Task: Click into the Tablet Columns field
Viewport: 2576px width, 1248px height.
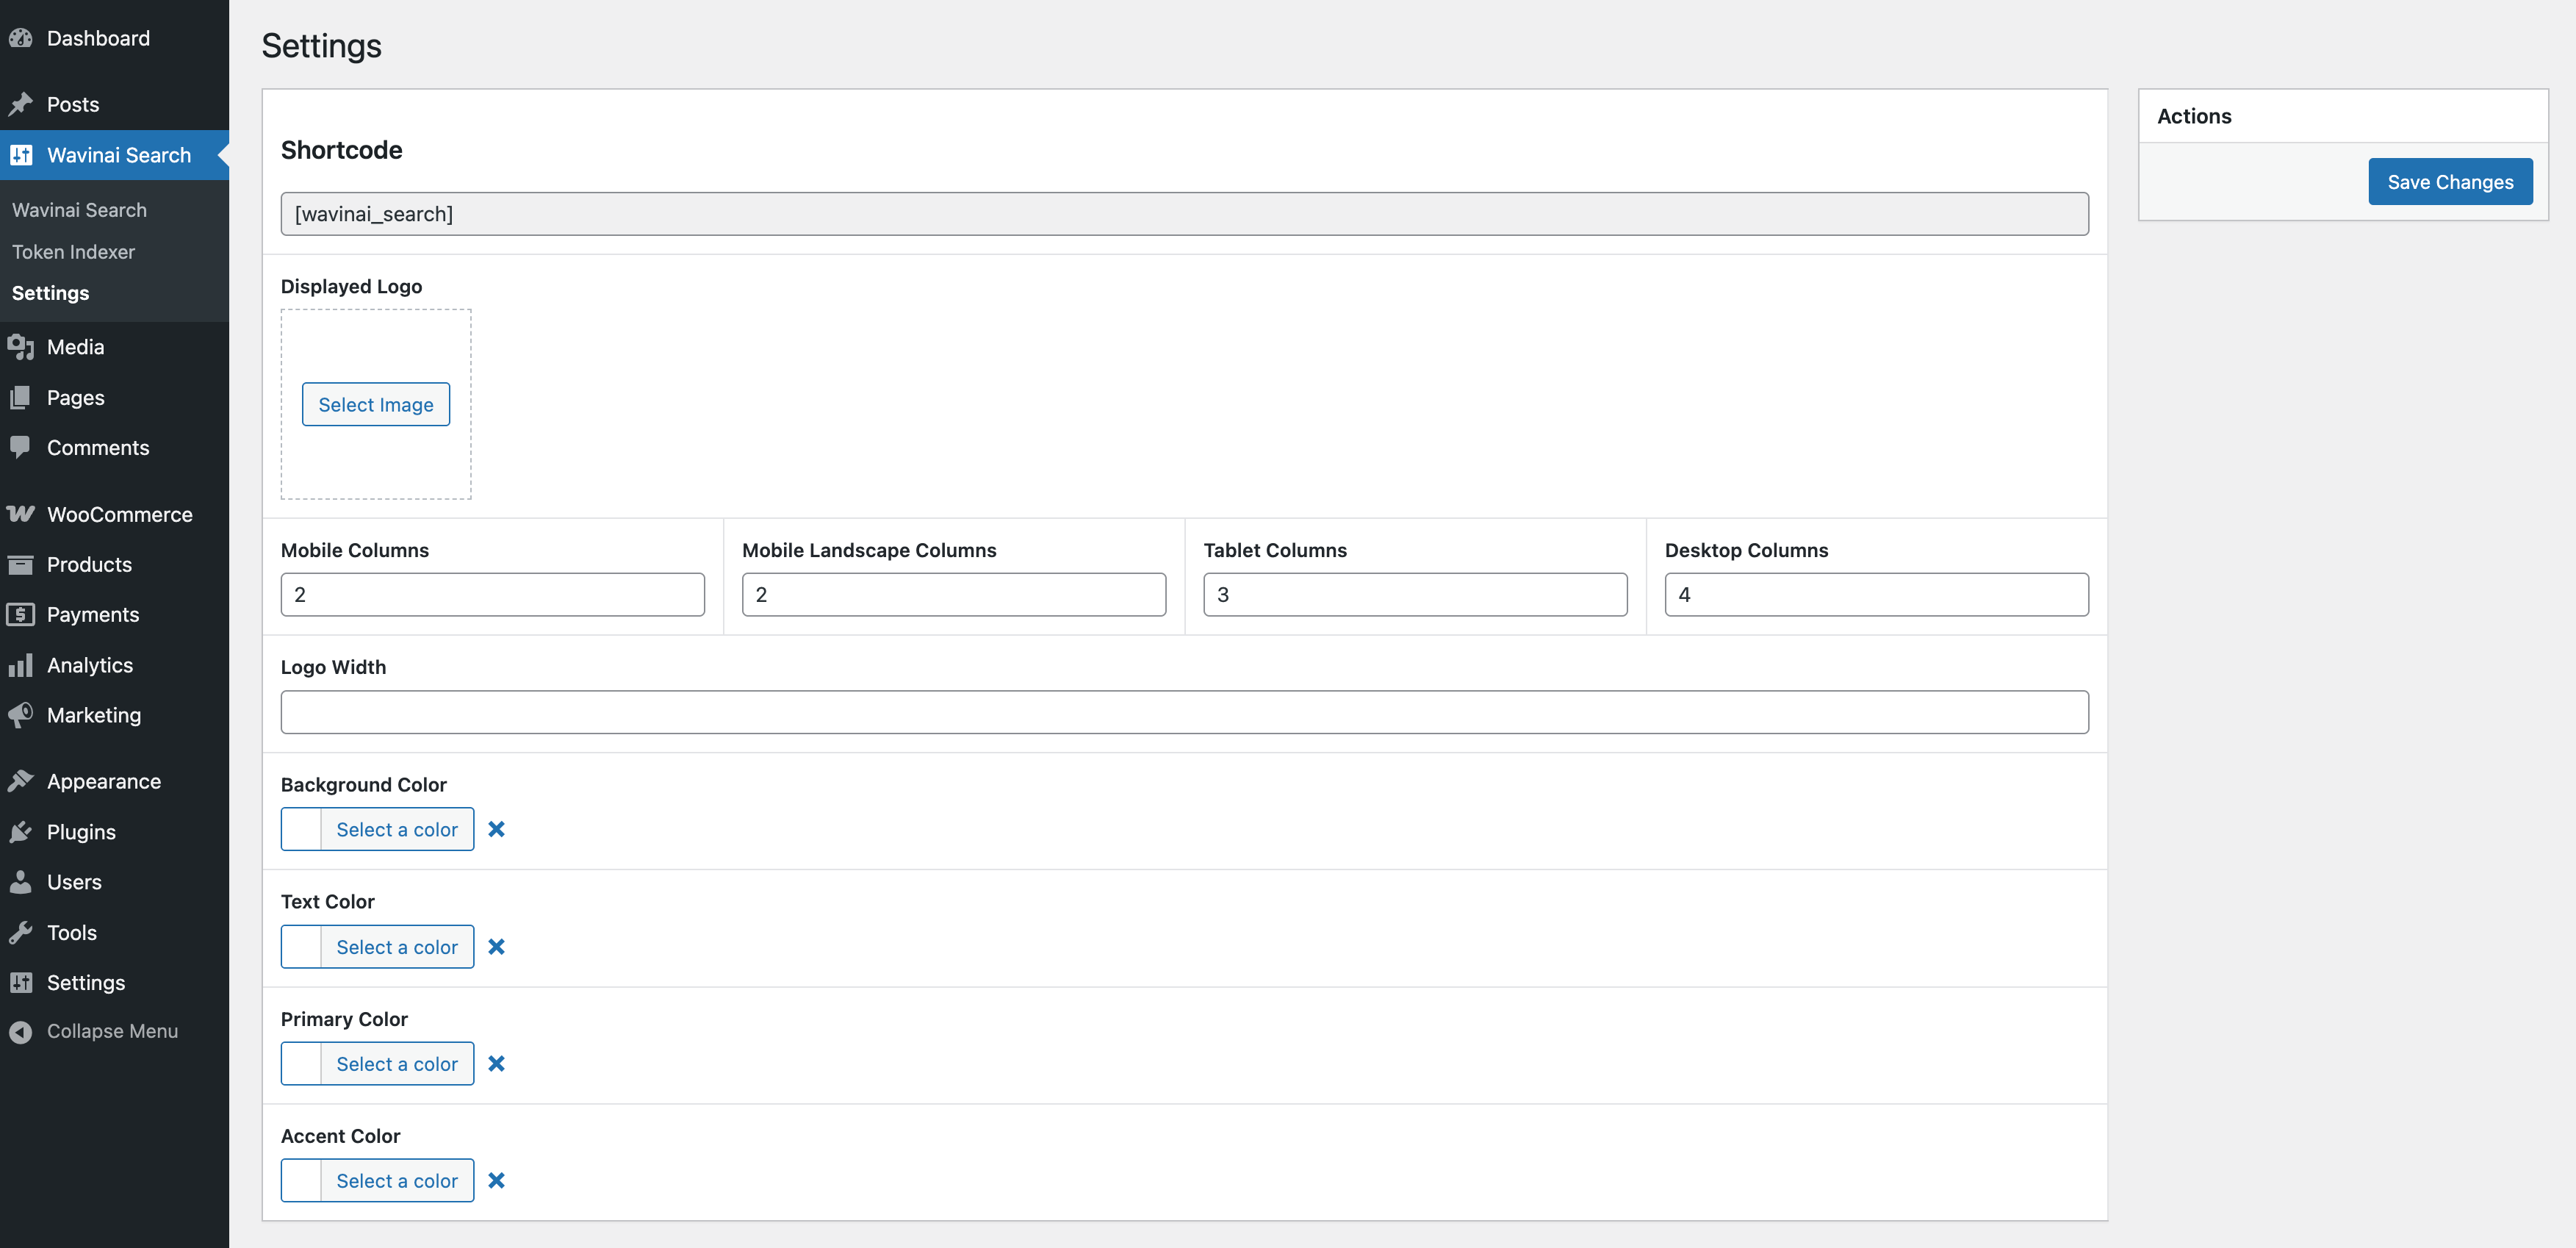Action: click(x=1414, y=594)
